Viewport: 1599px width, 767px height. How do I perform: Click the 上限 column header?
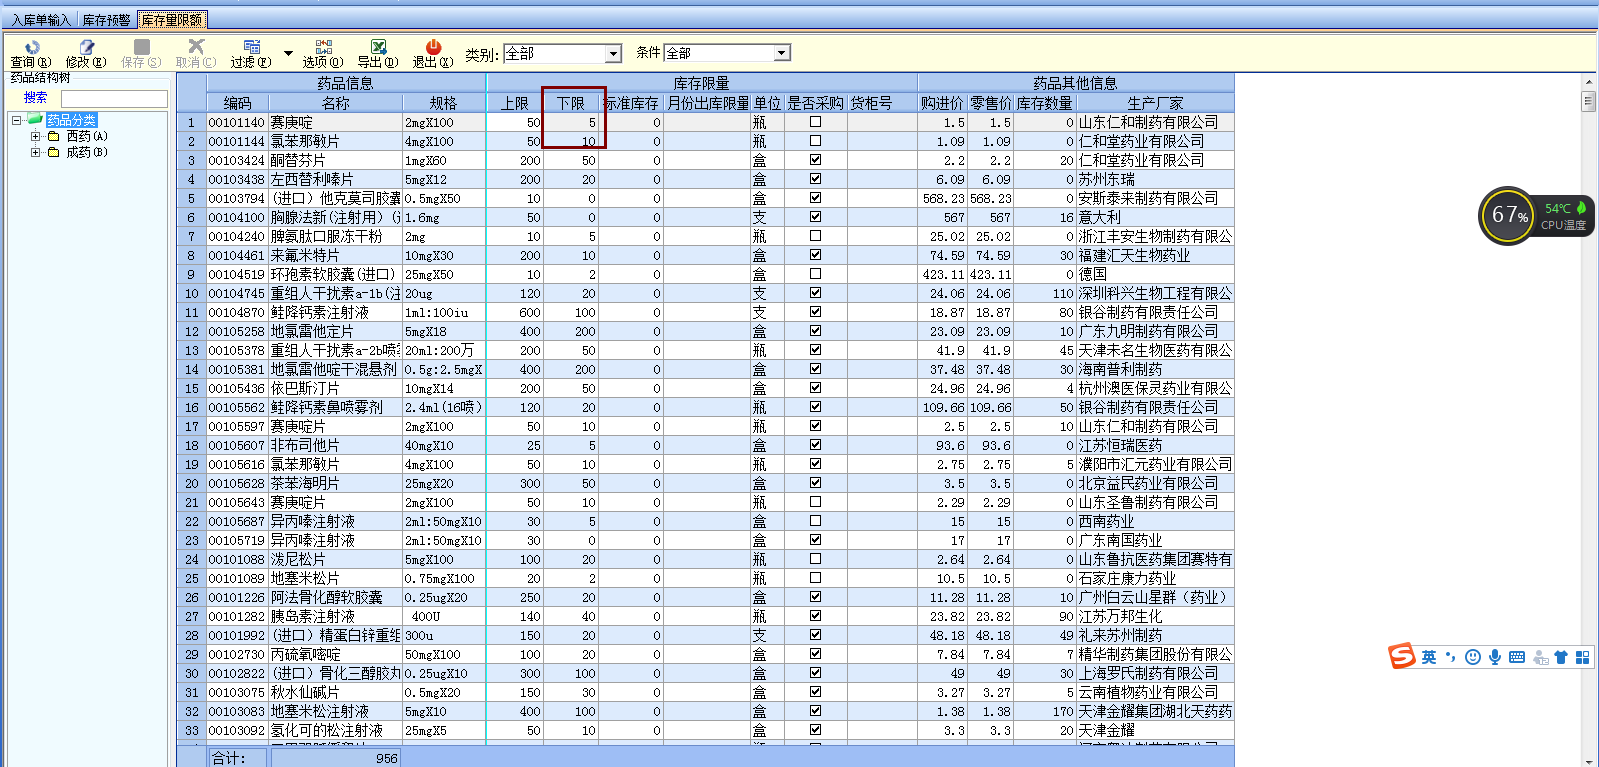tap(515, 103)
